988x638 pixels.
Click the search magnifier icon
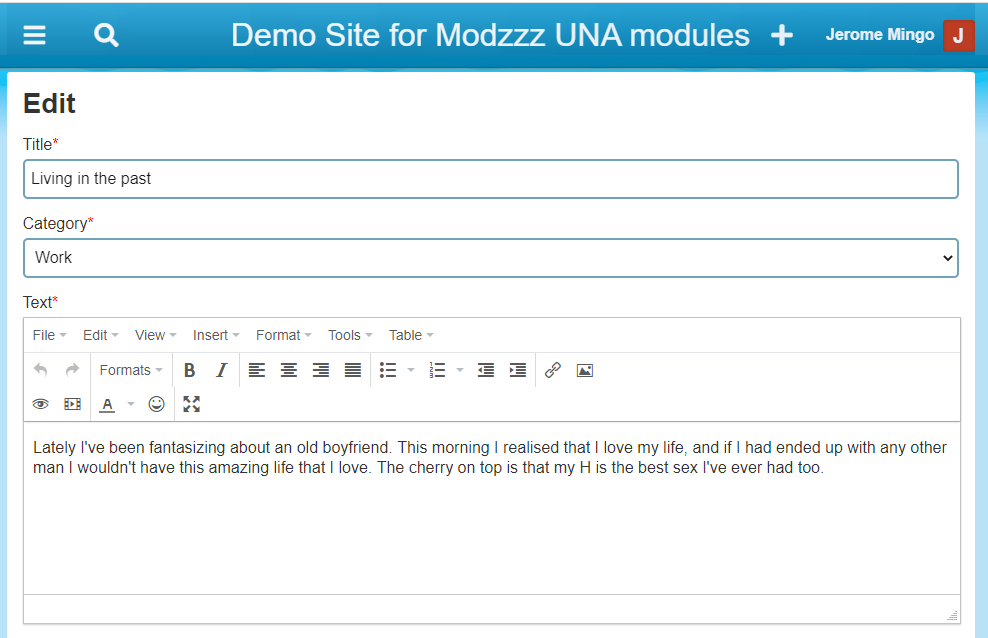[x=106, y=36]
